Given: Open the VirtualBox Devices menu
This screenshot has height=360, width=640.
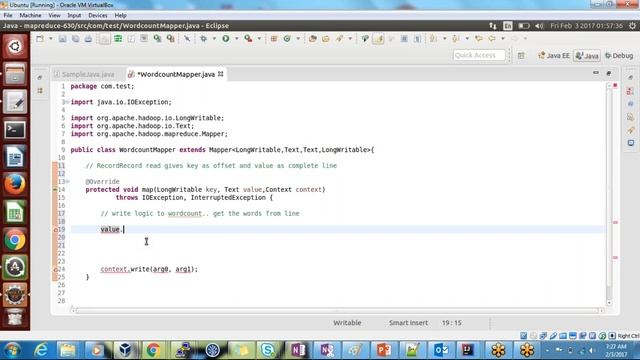Looking at the screenshot, I should click(98, 16).
